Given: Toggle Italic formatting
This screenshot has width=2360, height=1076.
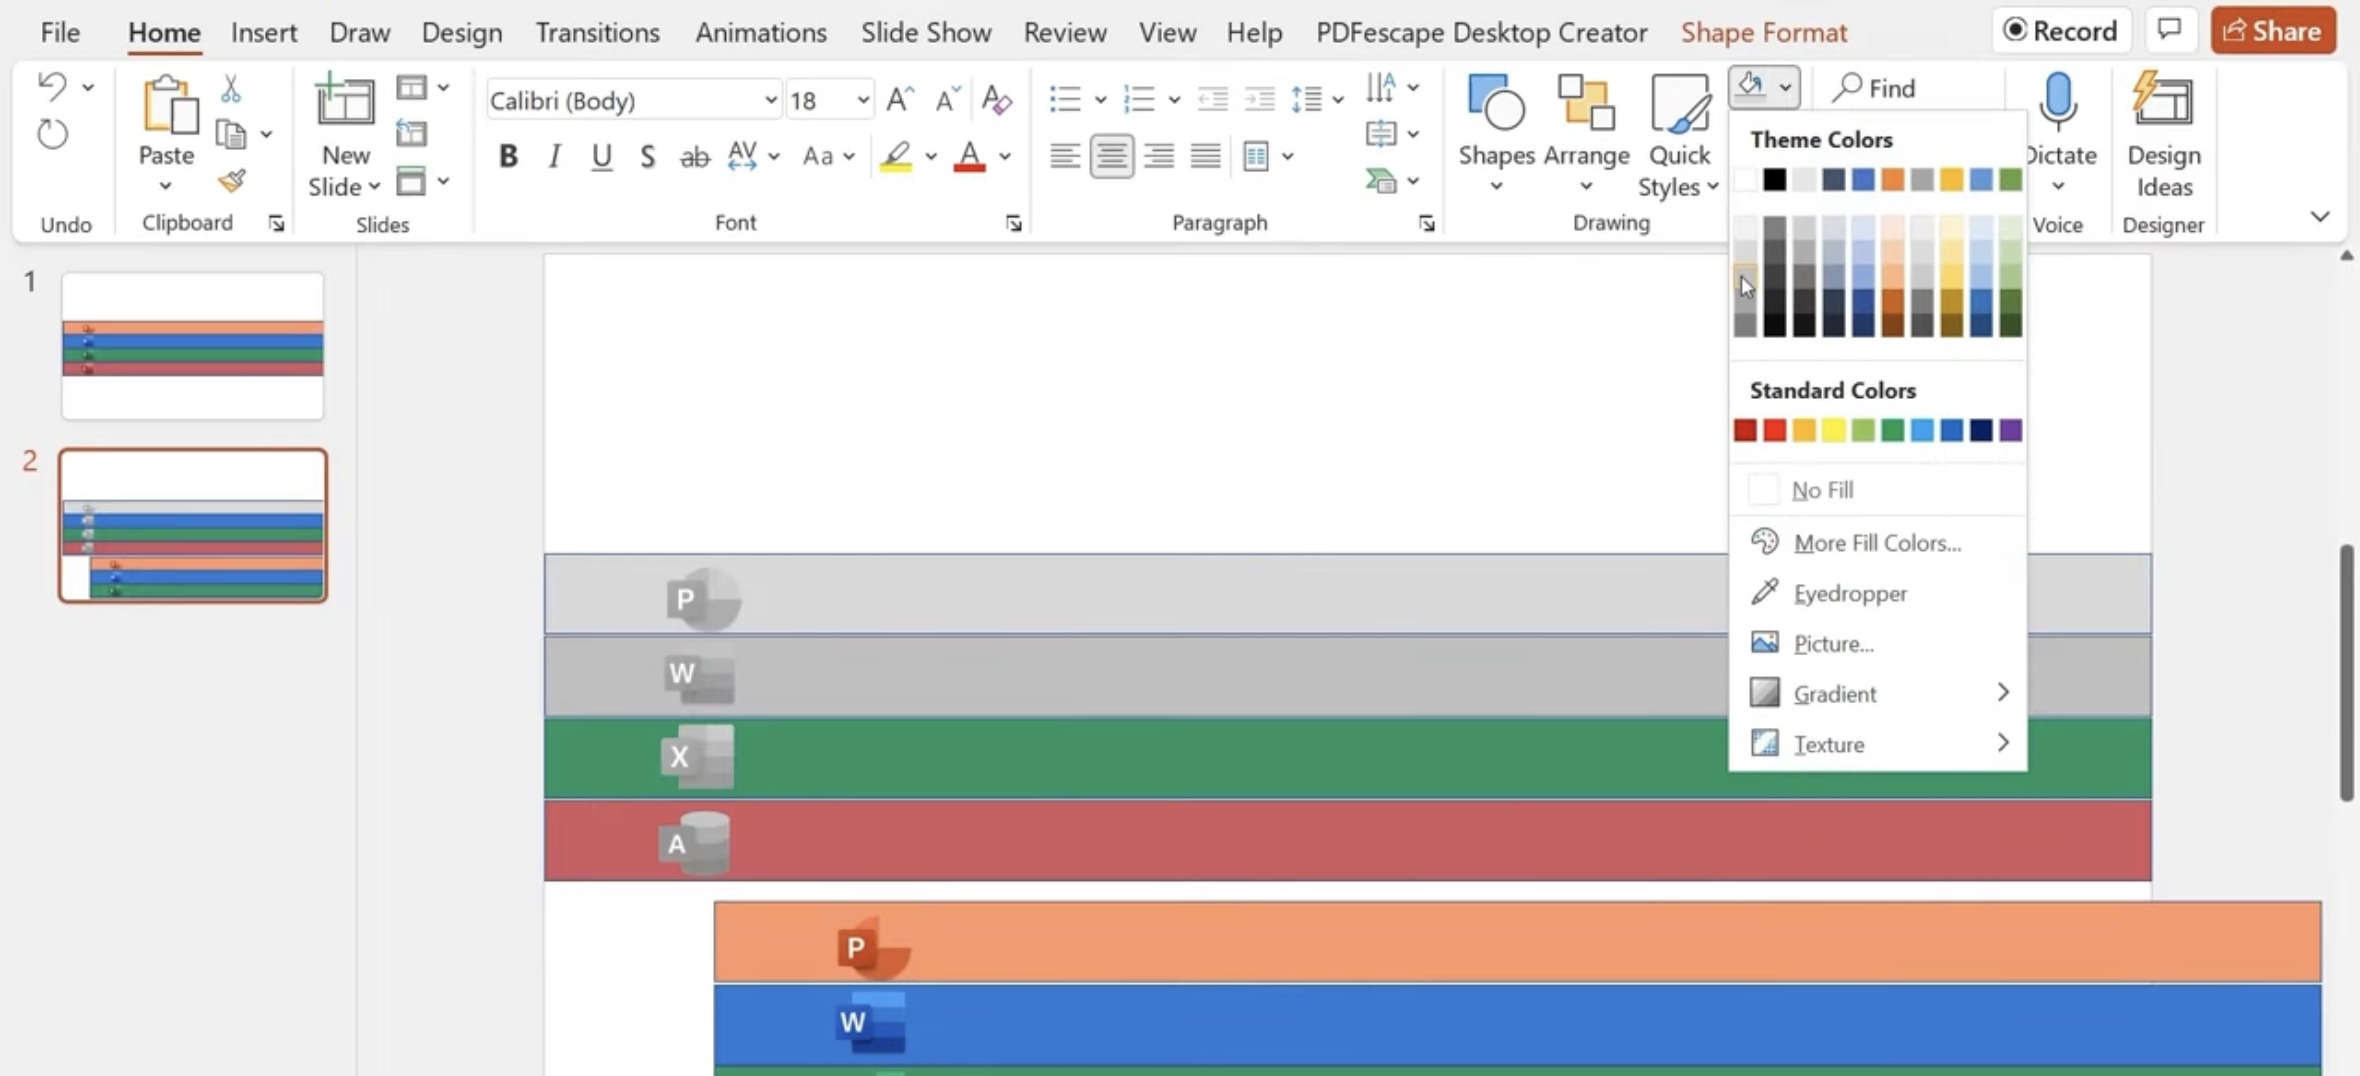Looking at the screenshot, I should 554,156.
